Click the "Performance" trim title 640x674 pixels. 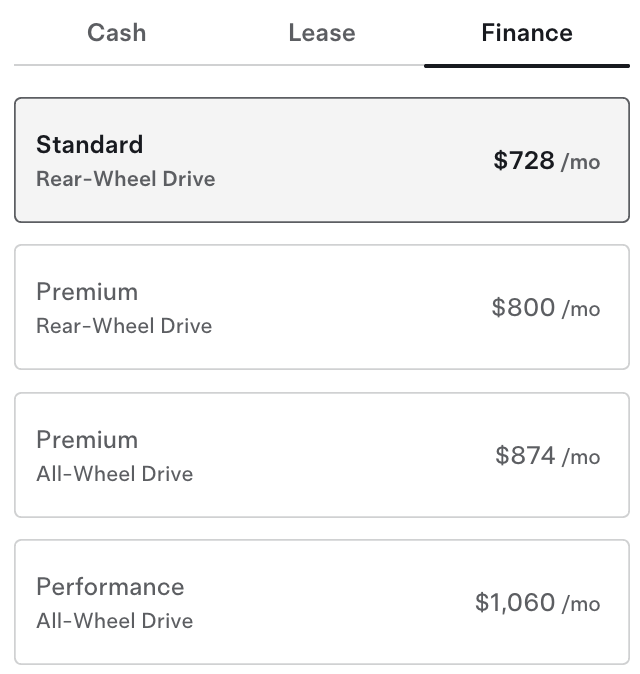tap(110, 587)
